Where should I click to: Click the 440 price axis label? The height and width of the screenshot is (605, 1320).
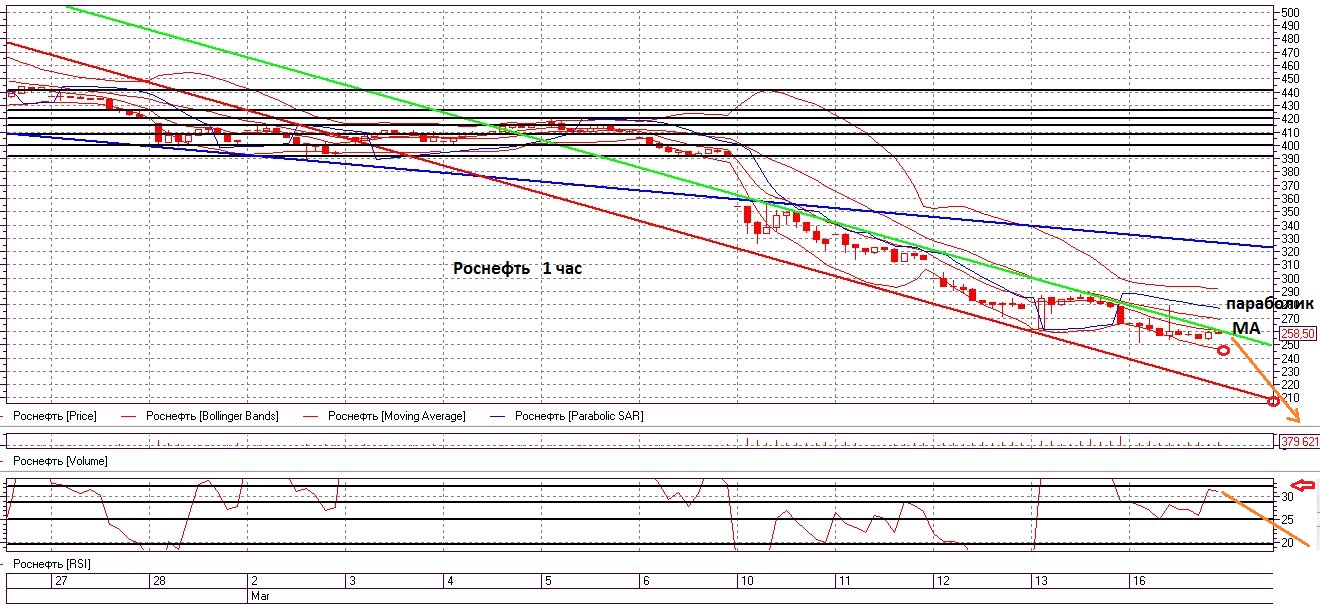click(x=1290, y=93)
